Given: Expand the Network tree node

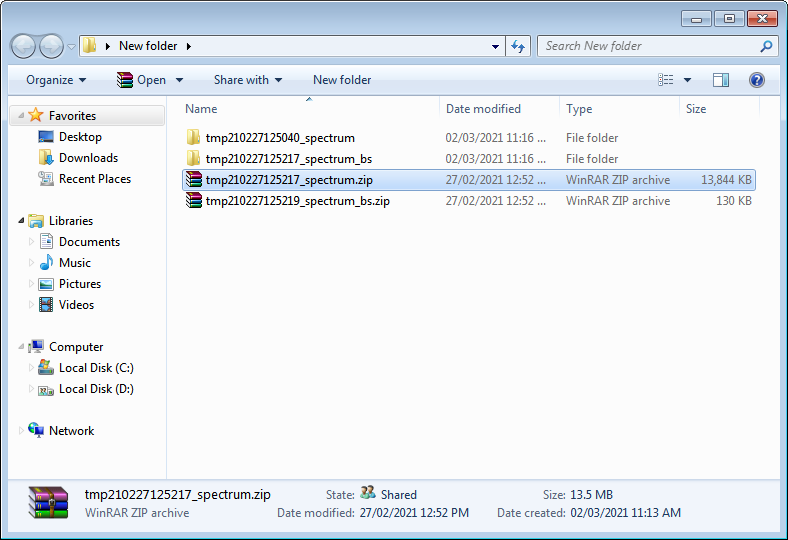Looking at the screenshot, I should 21,430.
